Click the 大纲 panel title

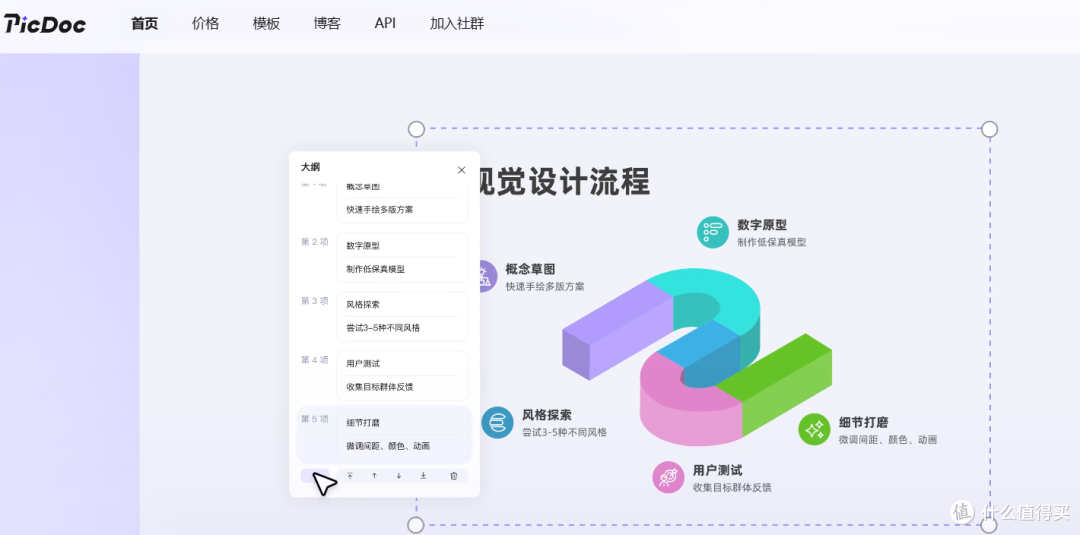tap(310, 167)
